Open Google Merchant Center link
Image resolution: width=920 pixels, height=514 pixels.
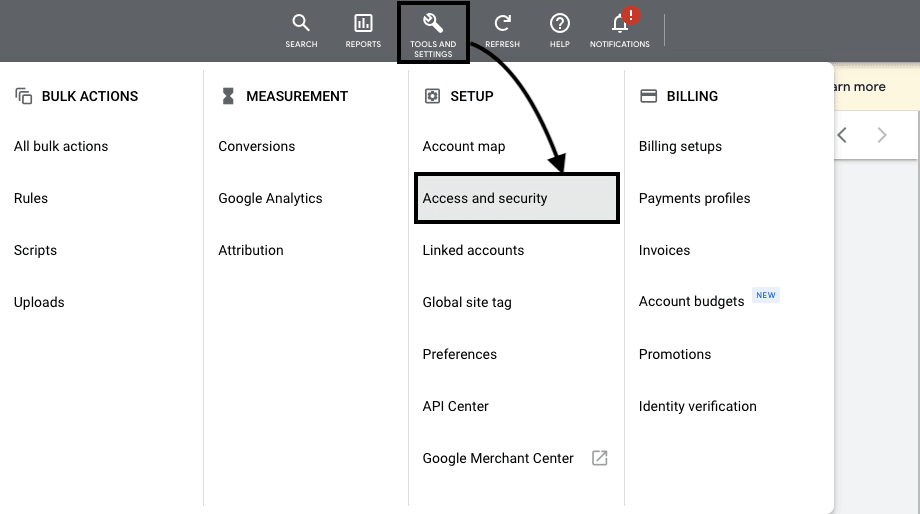[x=498, y=458]
